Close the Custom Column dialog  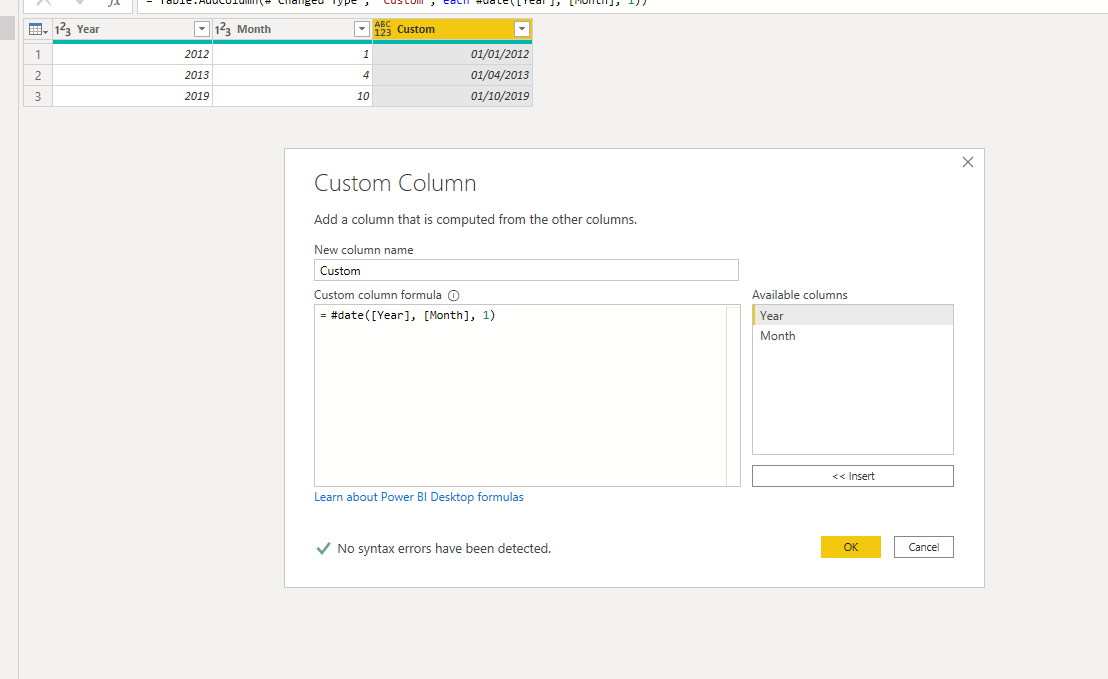[967, 163]
